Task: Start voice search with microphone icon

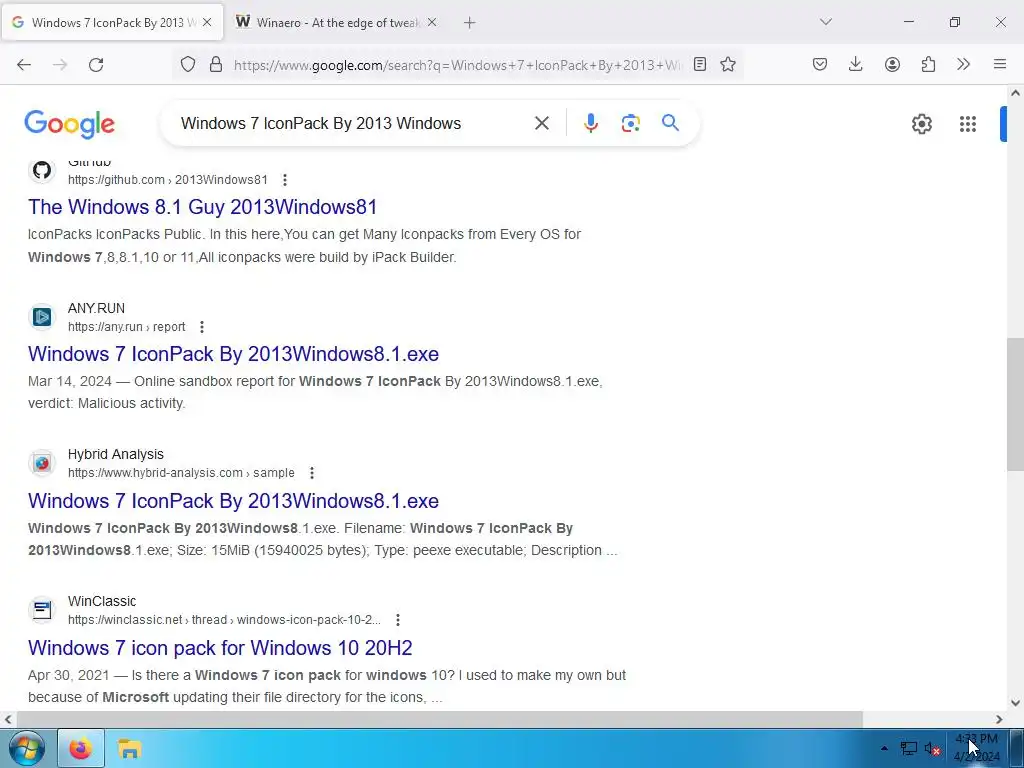Action: 590,123
